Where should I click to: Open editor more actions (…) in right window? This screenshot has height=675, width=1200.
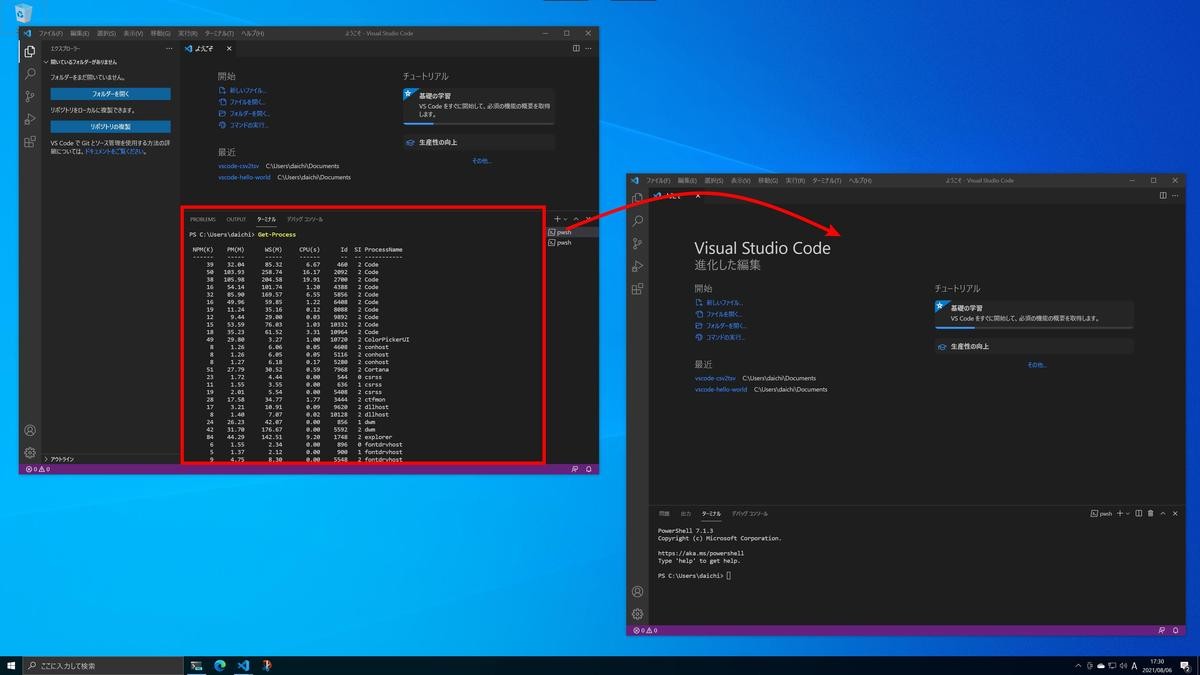tap(1176, 195)
